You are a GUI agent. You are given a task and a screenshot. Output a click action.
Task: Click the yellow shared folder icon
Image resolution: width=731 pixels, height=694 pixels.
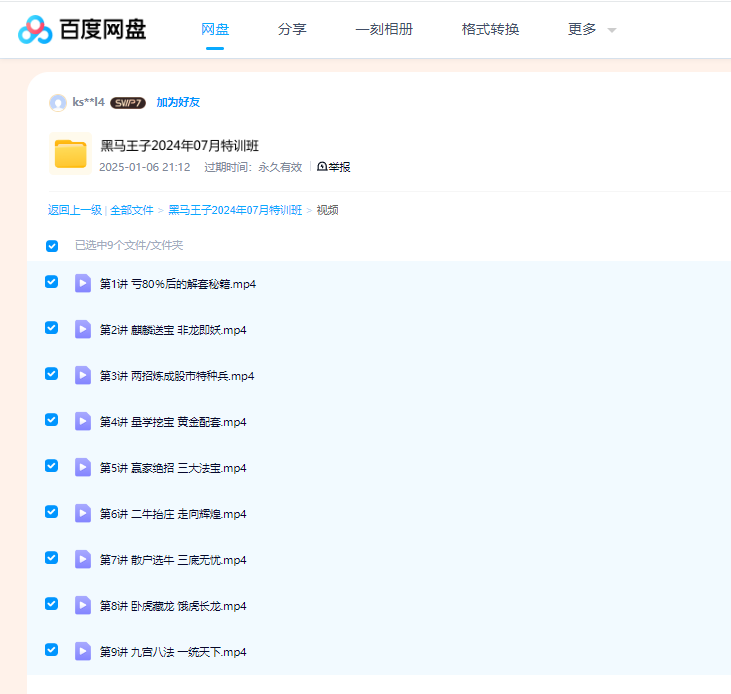pos(70,153)
